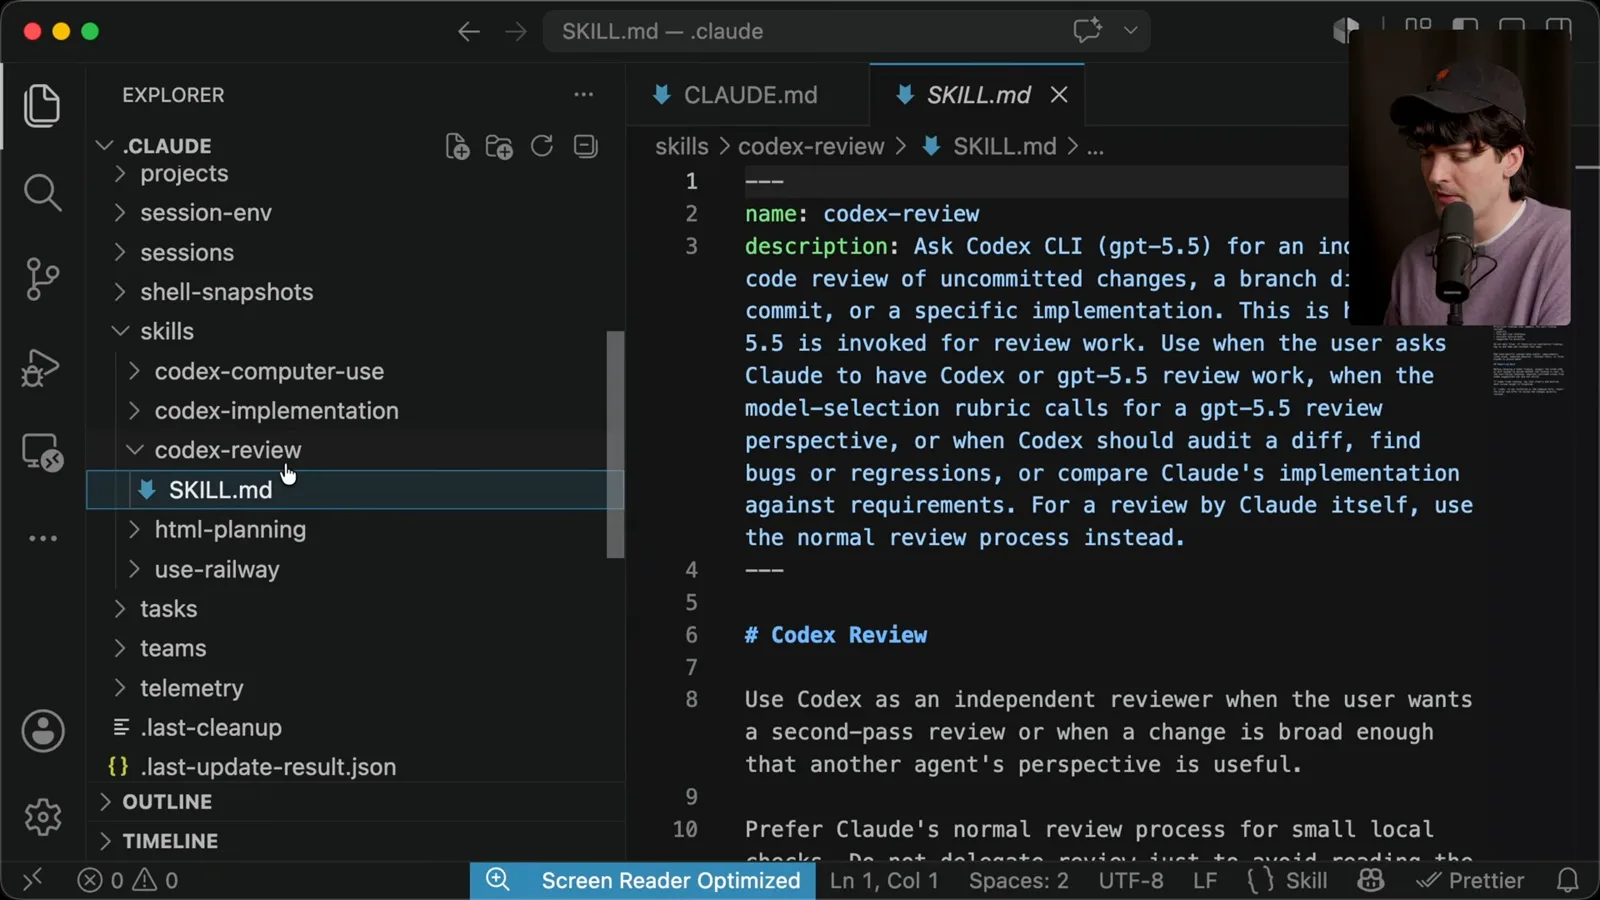Open the Run and Debug view
The image size is (1600, 900).
point(42,367)
